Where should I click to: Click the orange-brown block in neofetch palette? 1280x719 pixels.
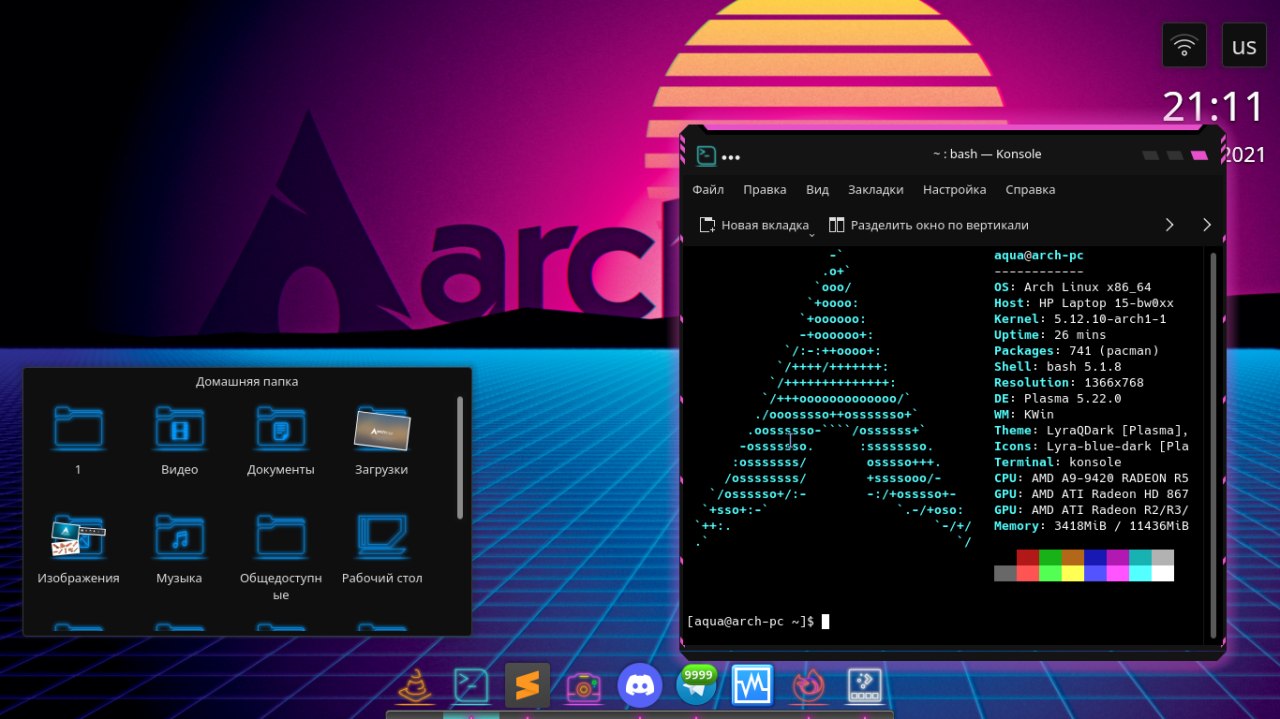click(1072, 557)
